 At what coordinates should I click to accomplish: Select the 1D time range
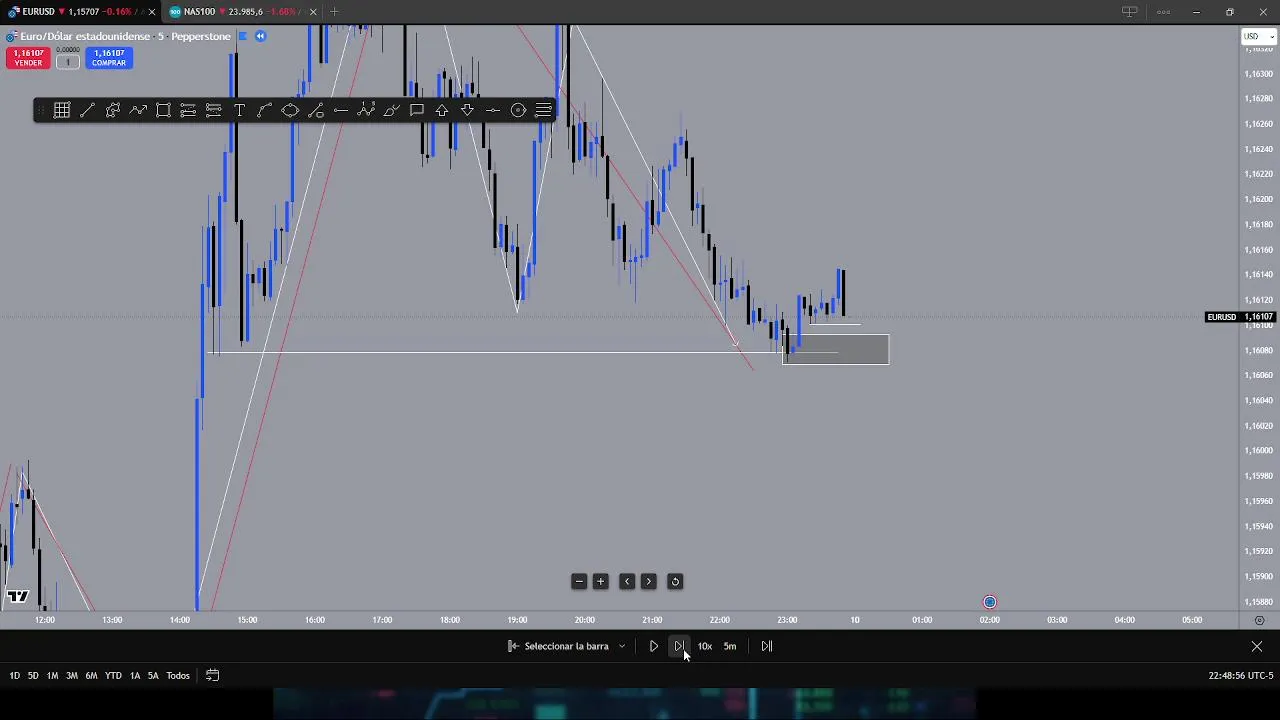(x=14, y=675)
